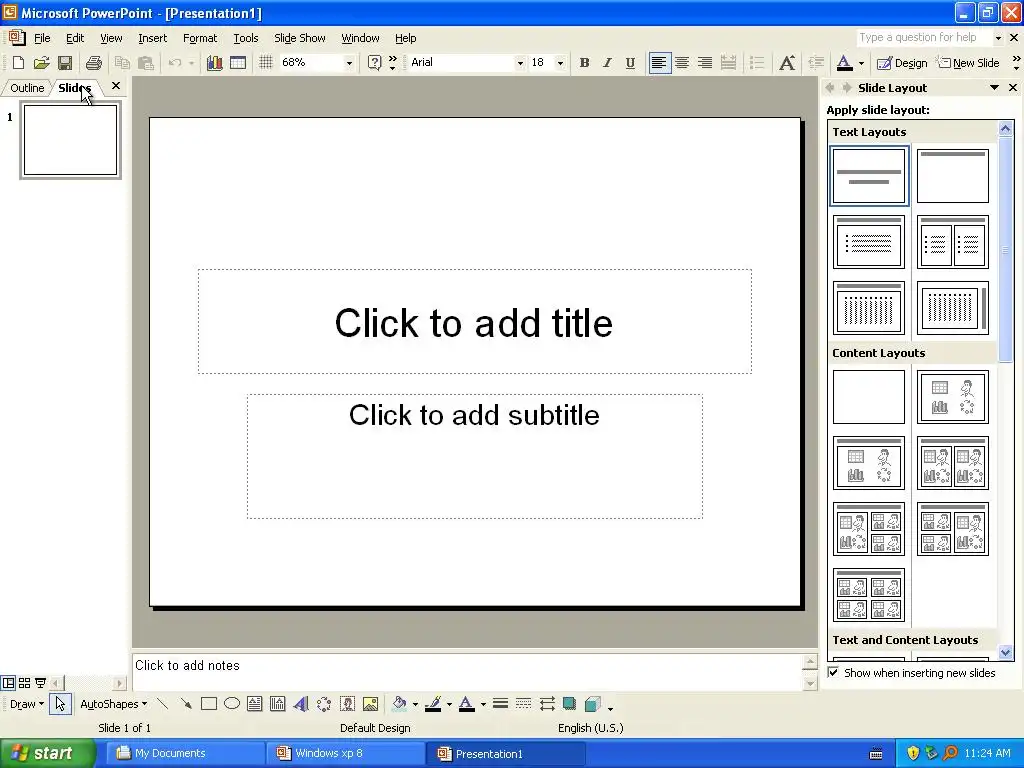Screen dimensions: 1024x768
Task: Select the Oval drawing tool
Action: pos(232,704)
